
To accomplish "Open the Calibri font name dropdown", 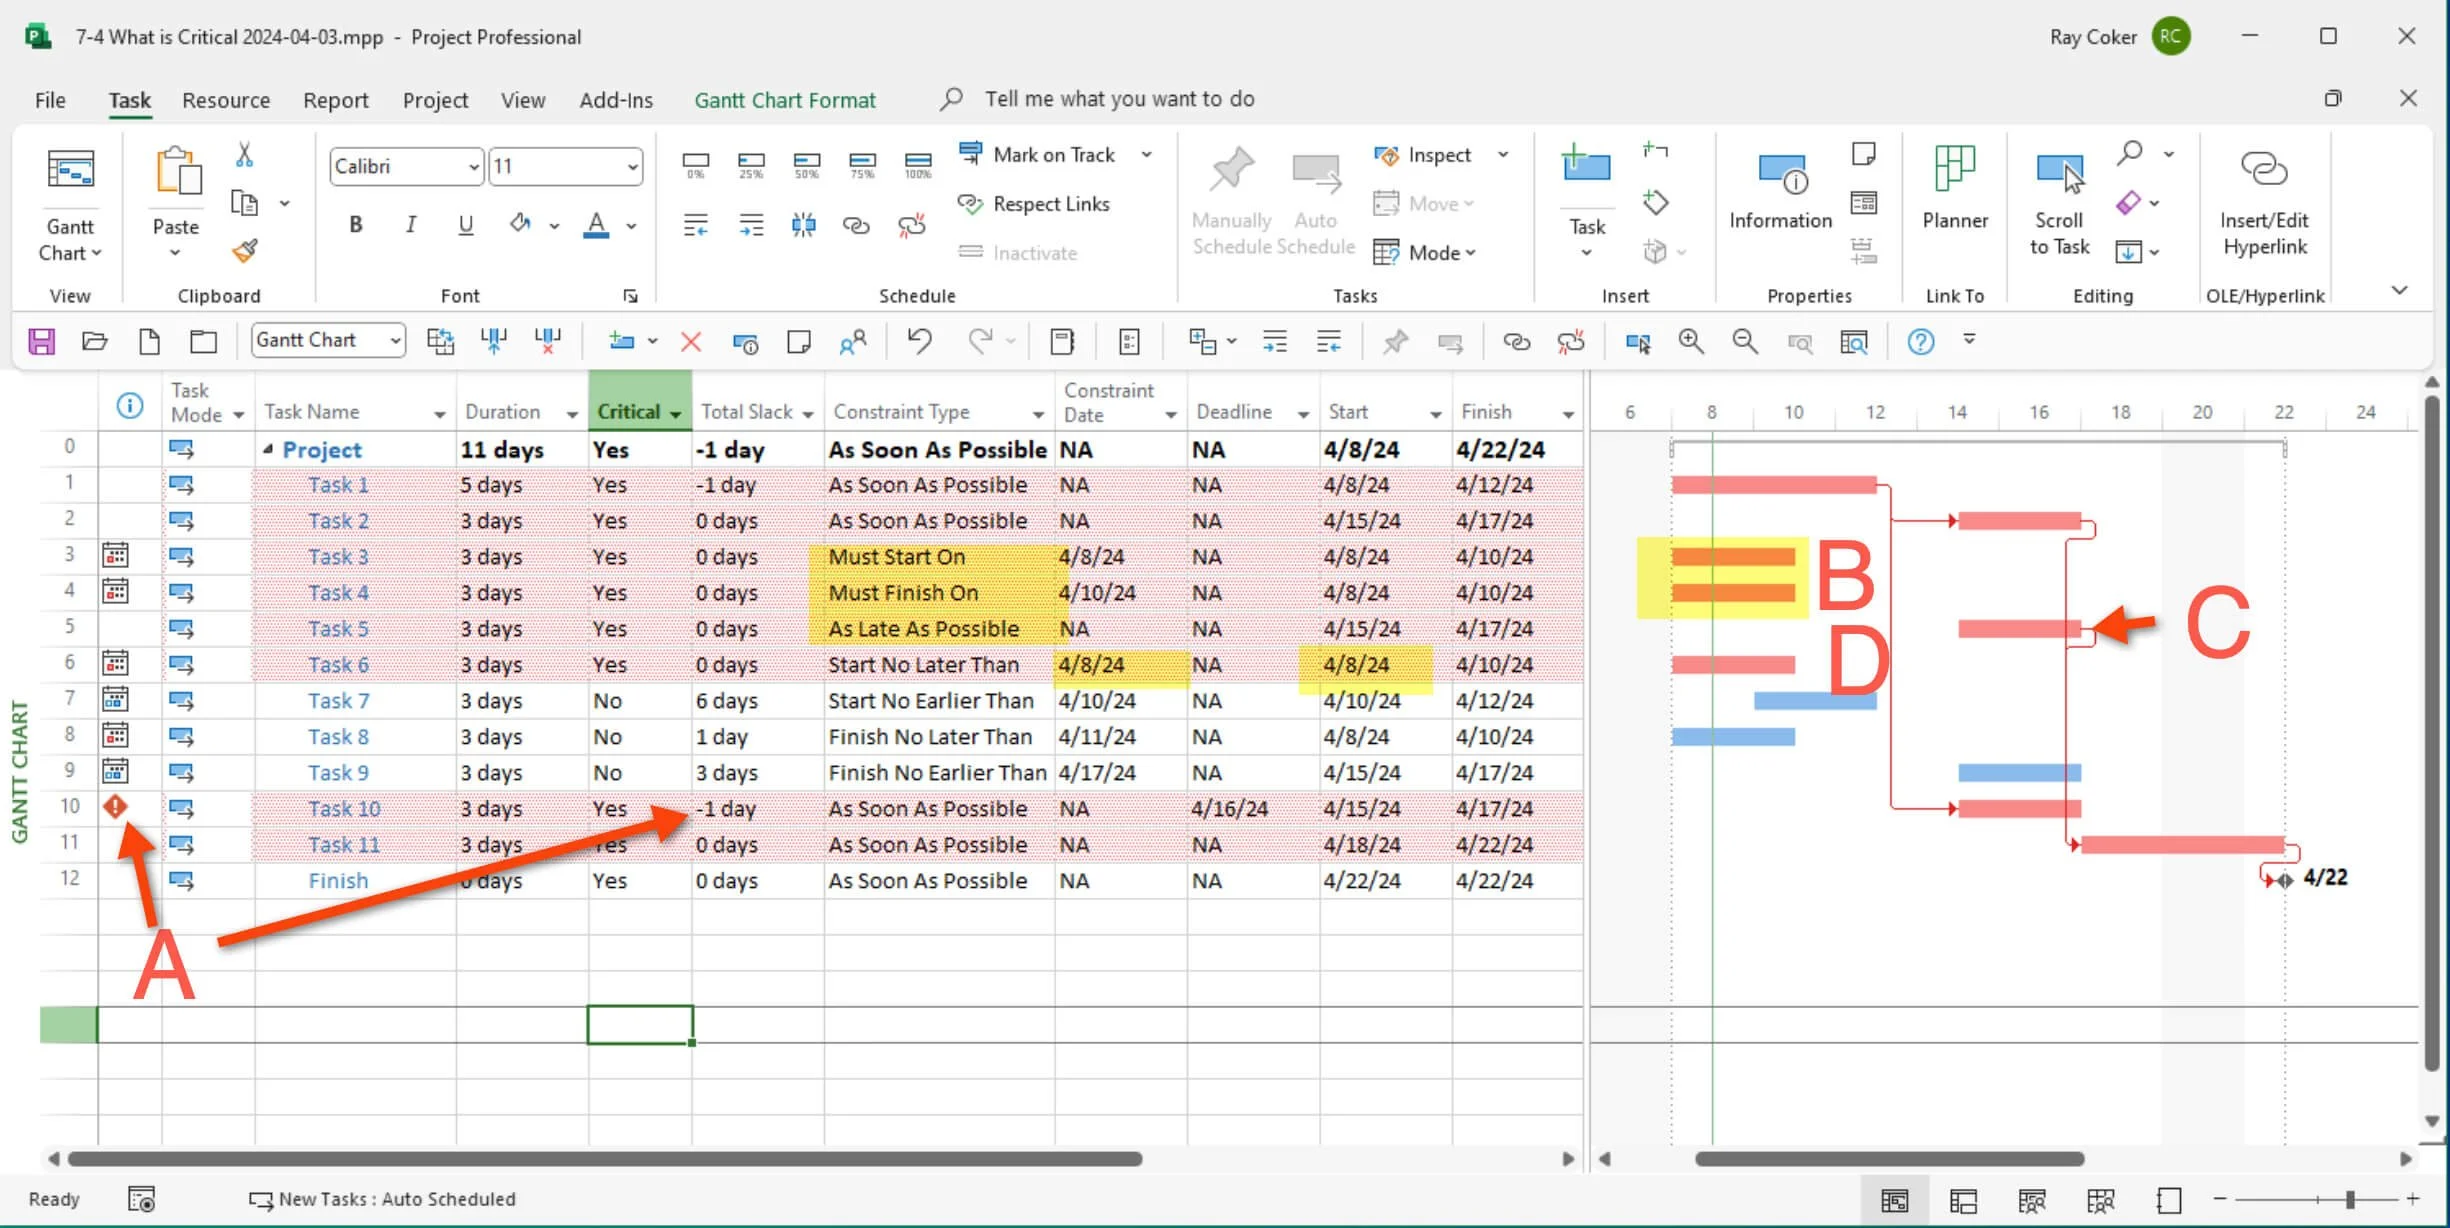I will point(473,167).
